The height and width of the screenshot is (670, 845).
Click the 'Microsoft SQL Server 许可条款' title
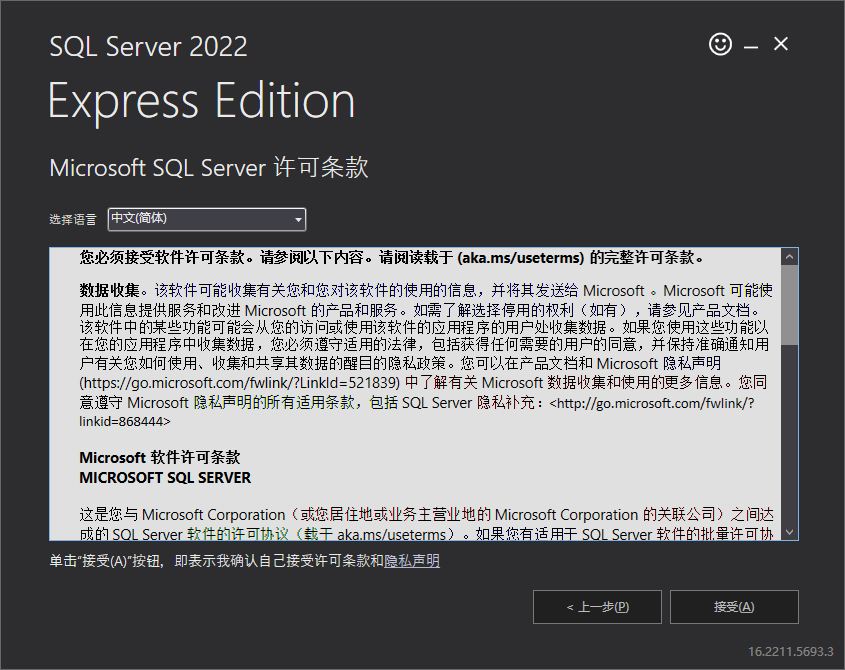point(209,168)
